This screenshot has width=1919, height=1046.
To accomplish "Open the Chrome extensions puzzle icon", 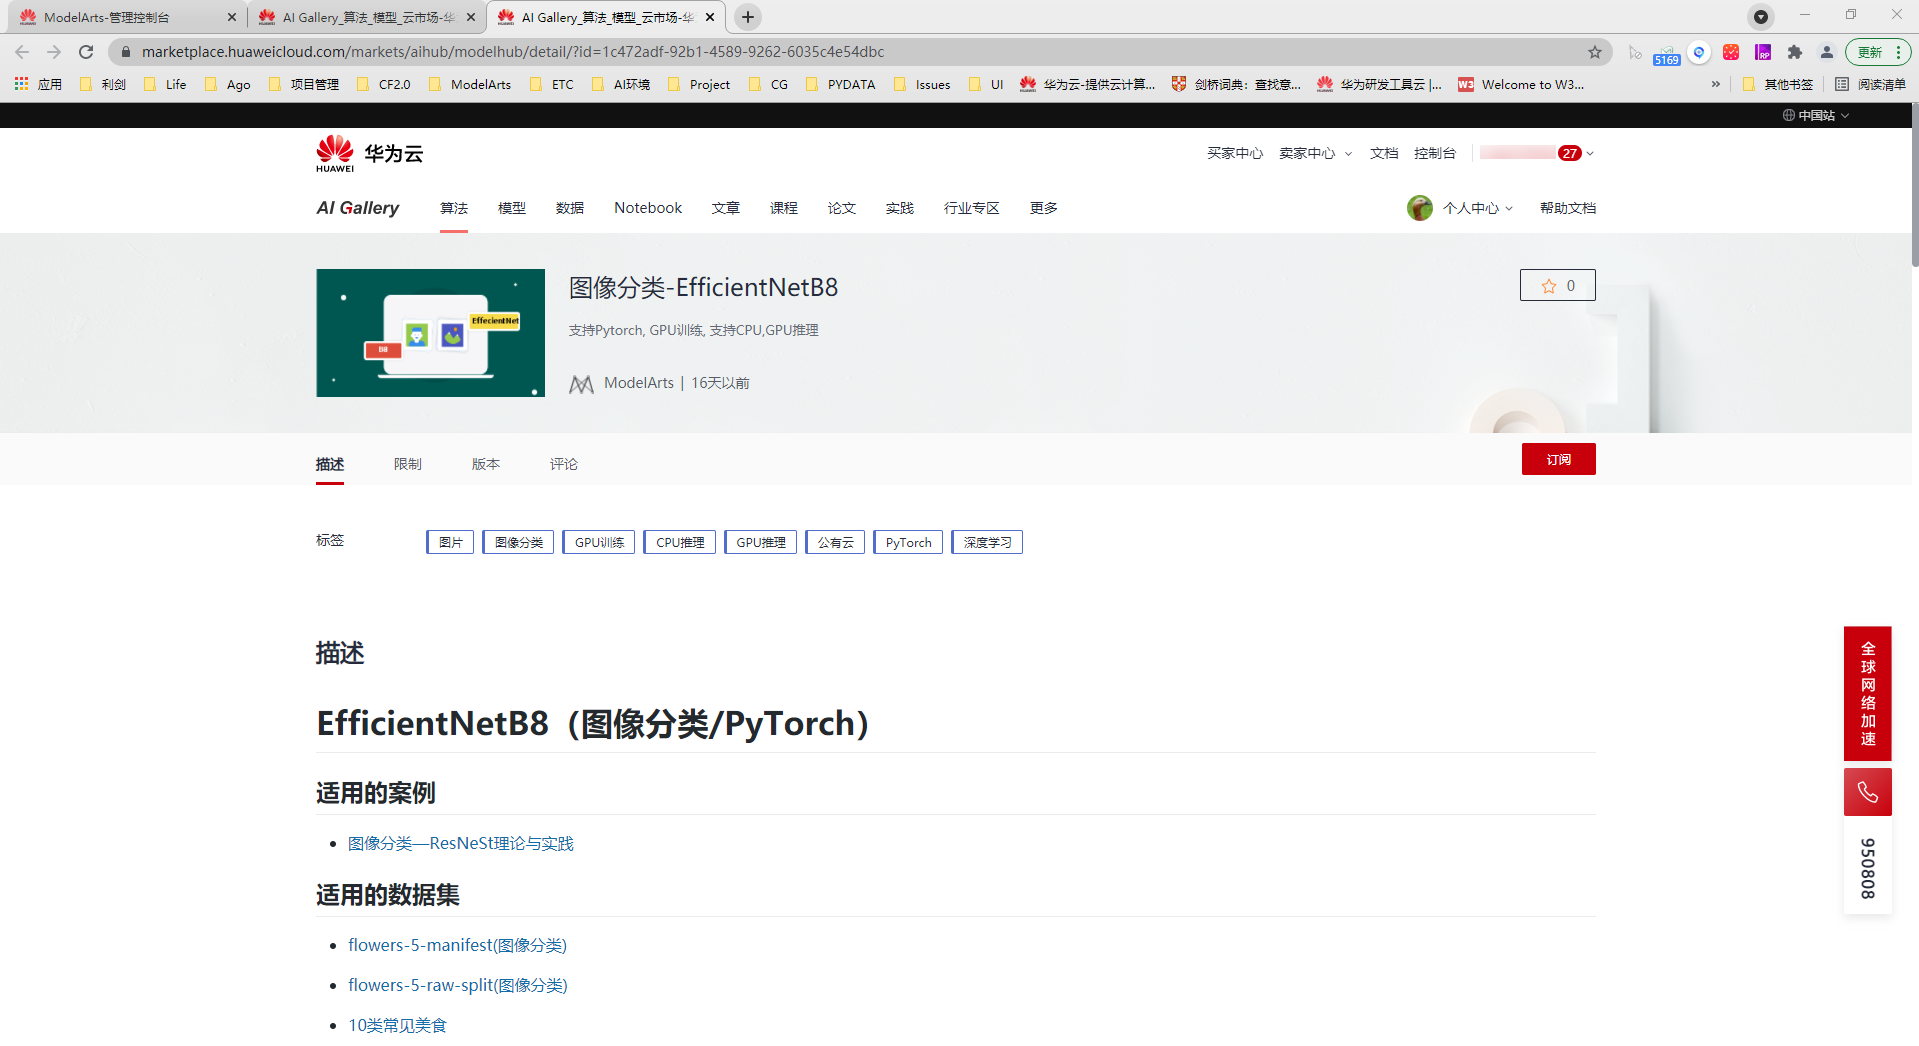I will click(1795, 52).
